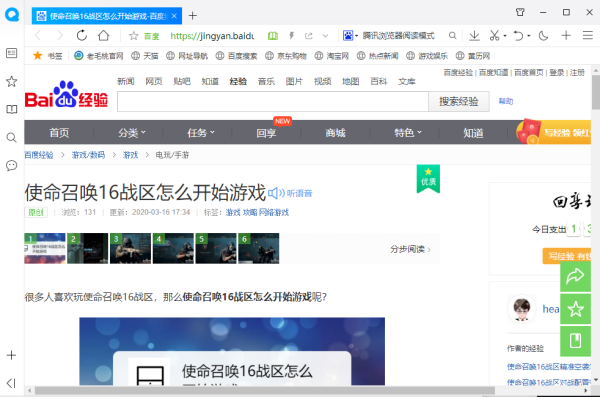Open the chat bubble sidebar icon
This screenshot has width=600, height=397.
click(11, 165)
